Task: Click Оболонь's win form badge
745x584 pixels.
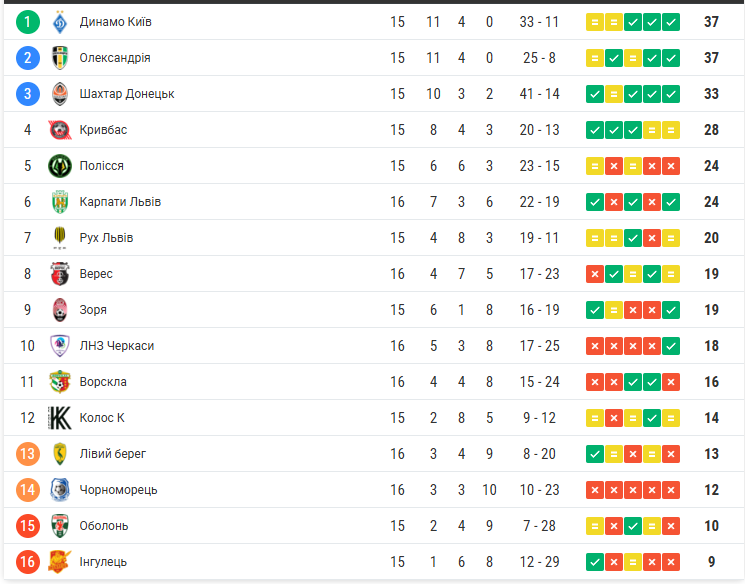Action: coord(633,526)
